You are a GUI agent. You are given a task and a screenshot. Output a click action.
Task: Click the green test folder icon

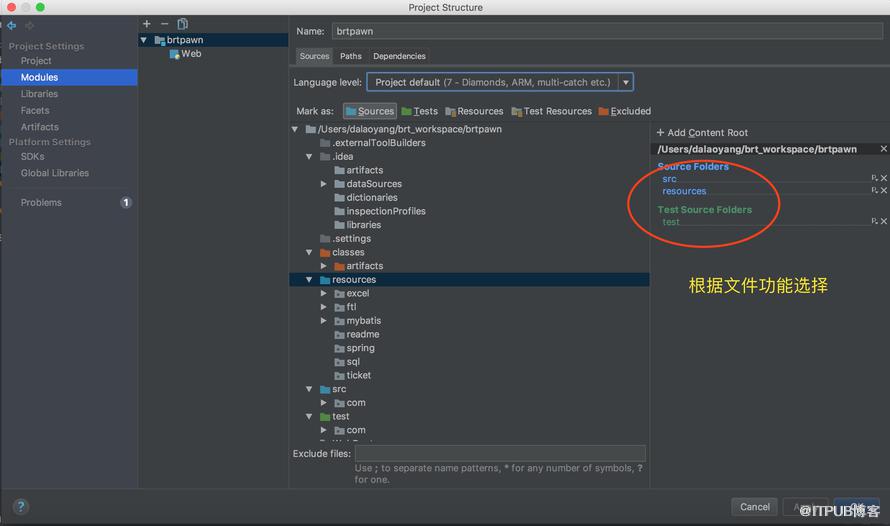click(x=325, y=416)
